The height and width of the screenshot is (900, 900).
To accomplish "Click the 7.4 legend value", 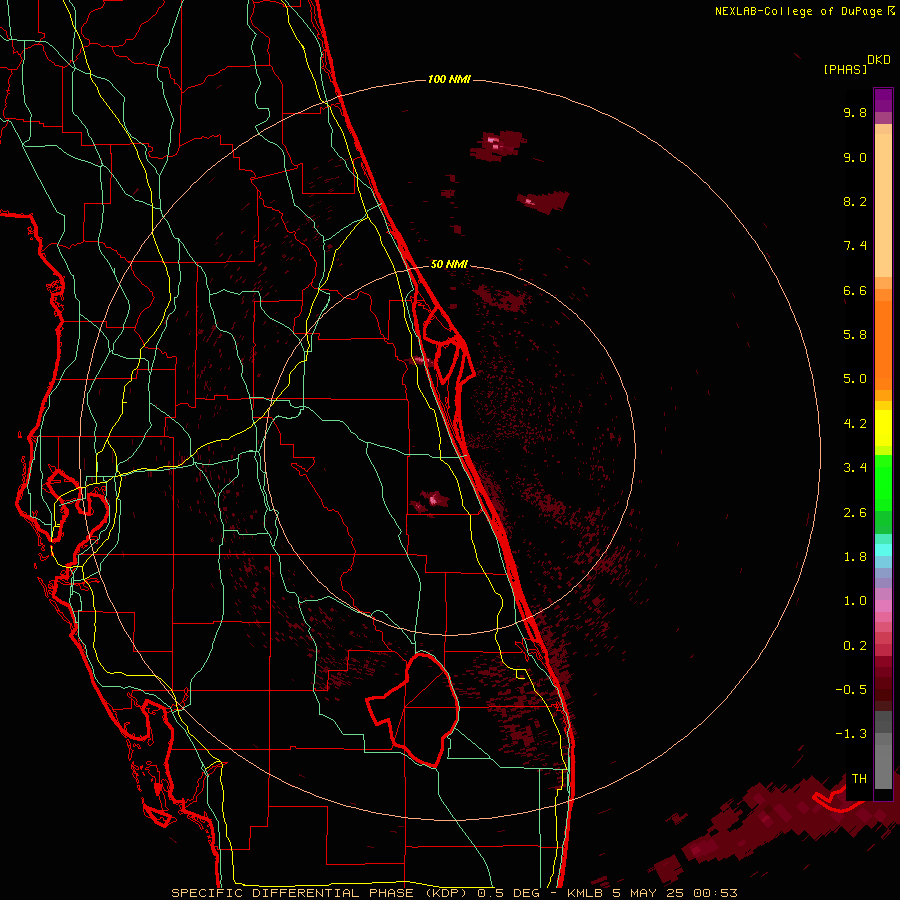I will tap(855, 246).
